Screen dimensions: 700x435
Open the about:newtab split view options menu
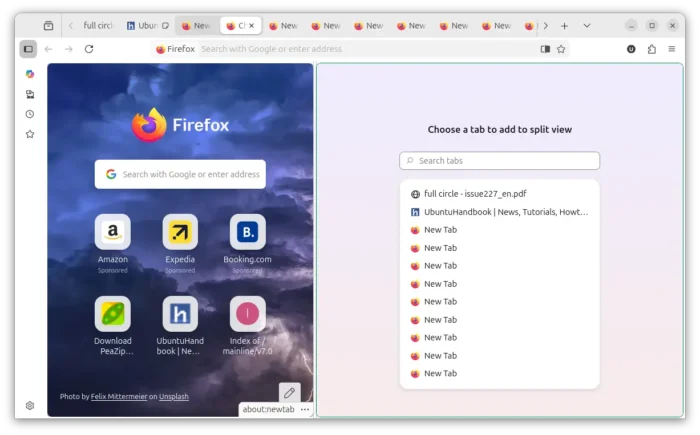(x=305, y=409)
